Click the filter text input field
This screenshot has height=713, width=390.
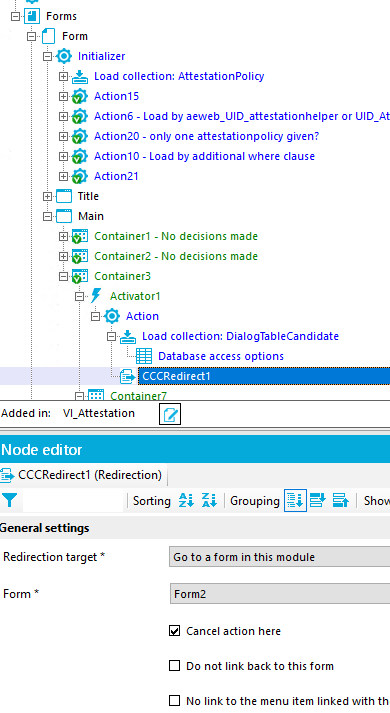click(72, 501)
